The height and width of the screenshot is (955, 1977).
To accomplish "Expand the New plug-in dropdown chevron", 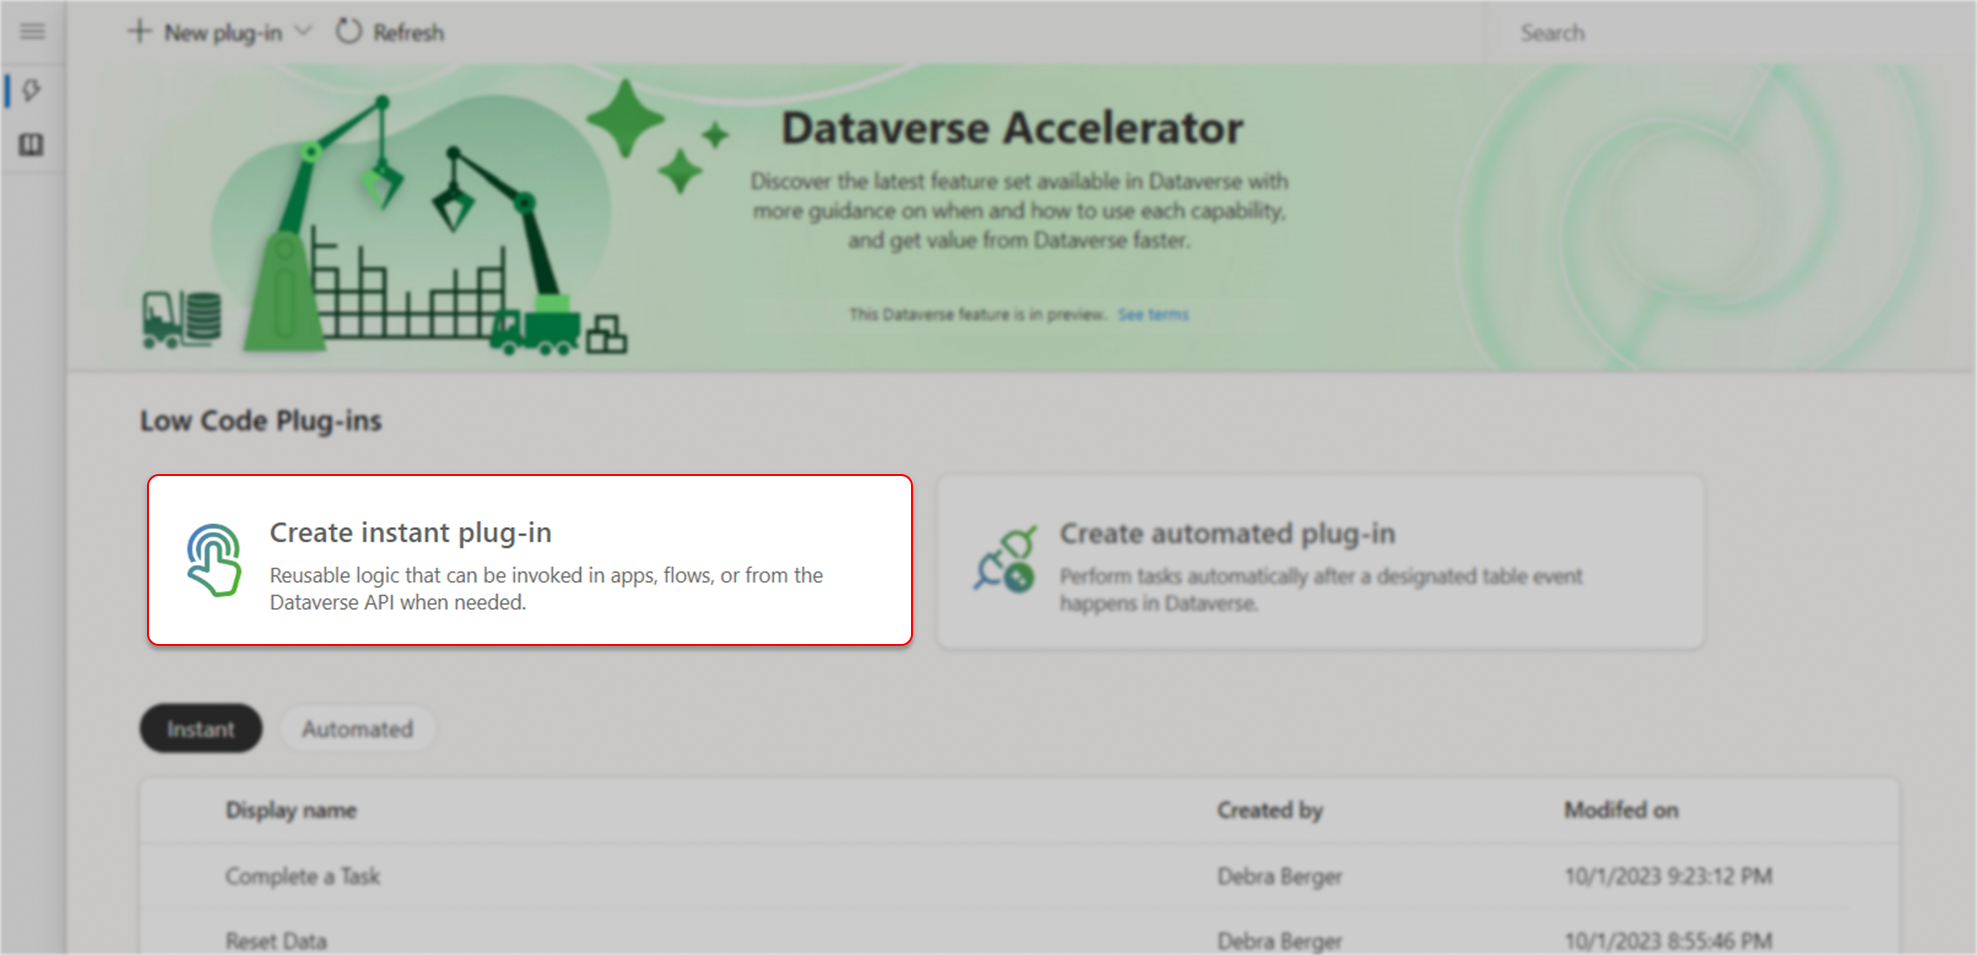I will (305, 31).
